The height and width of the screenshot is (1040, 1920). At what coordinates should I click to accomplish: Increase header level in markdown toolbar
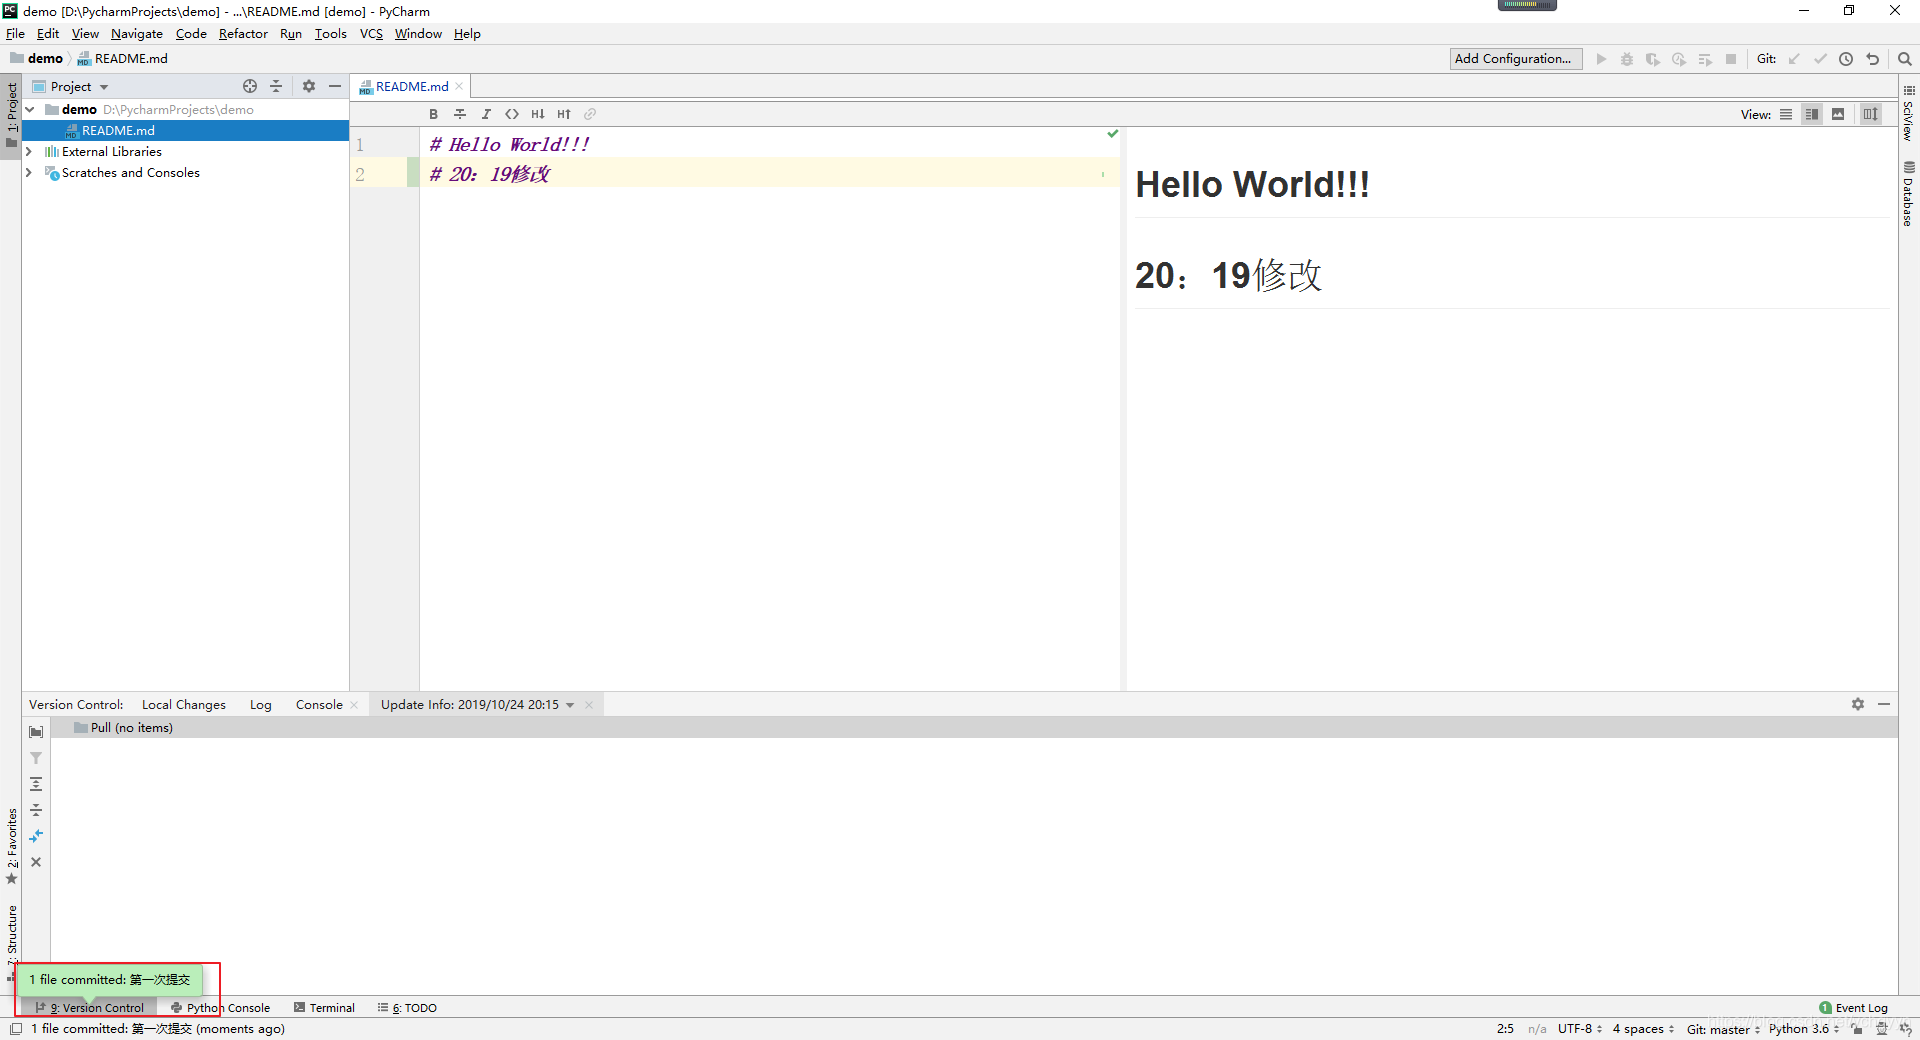[x=564, y=114]
